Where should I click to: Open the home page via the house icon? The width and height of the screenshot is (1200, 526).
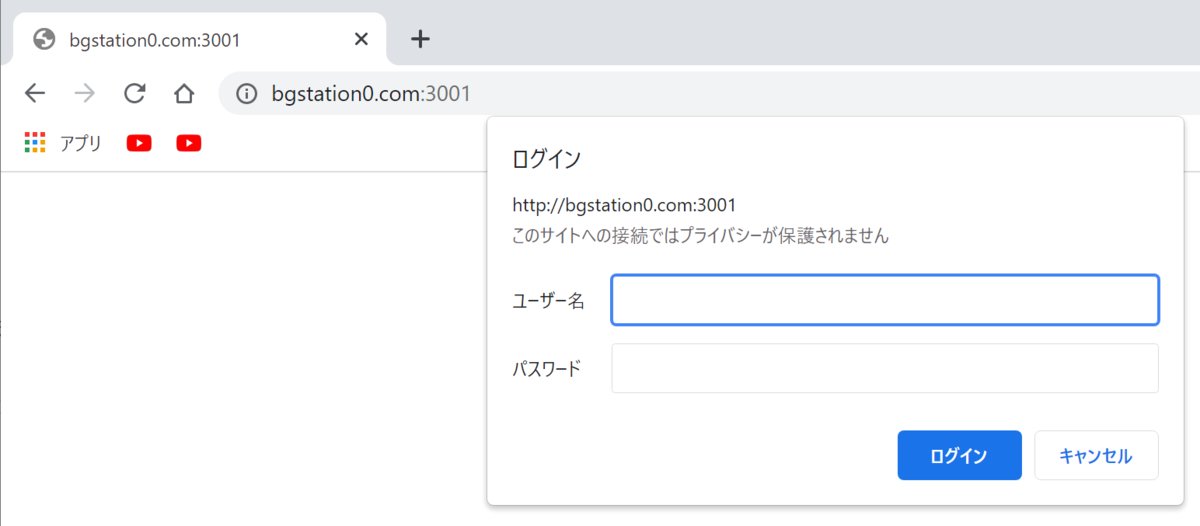coord(184,94)
